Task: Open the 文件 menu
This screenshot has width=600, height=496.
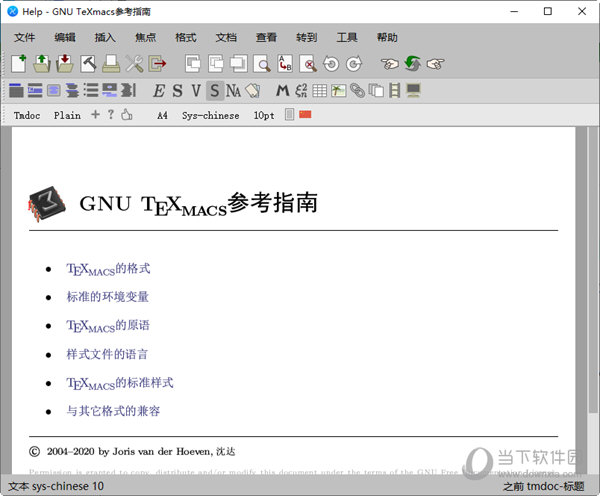Action: 25,38
